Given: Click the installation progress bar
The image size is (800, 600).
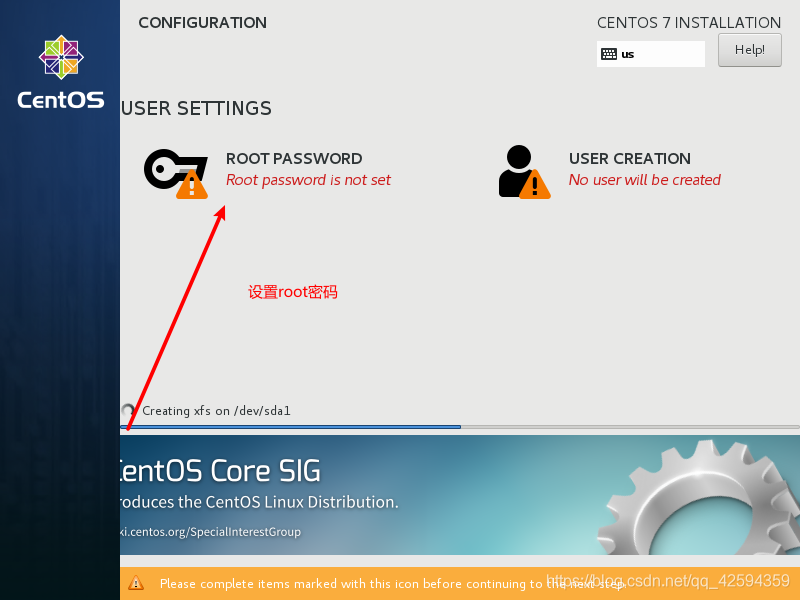Looking at the screenshot, I should [460, 427].
